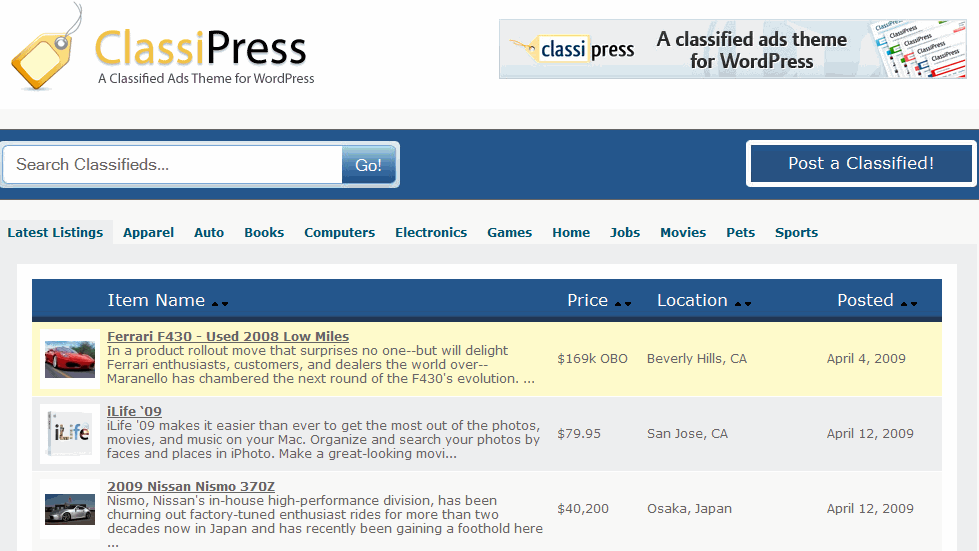Submit search with the Go! button
Image resolution: width=979 pixels, height=551 pixels.
click(368, 165)
